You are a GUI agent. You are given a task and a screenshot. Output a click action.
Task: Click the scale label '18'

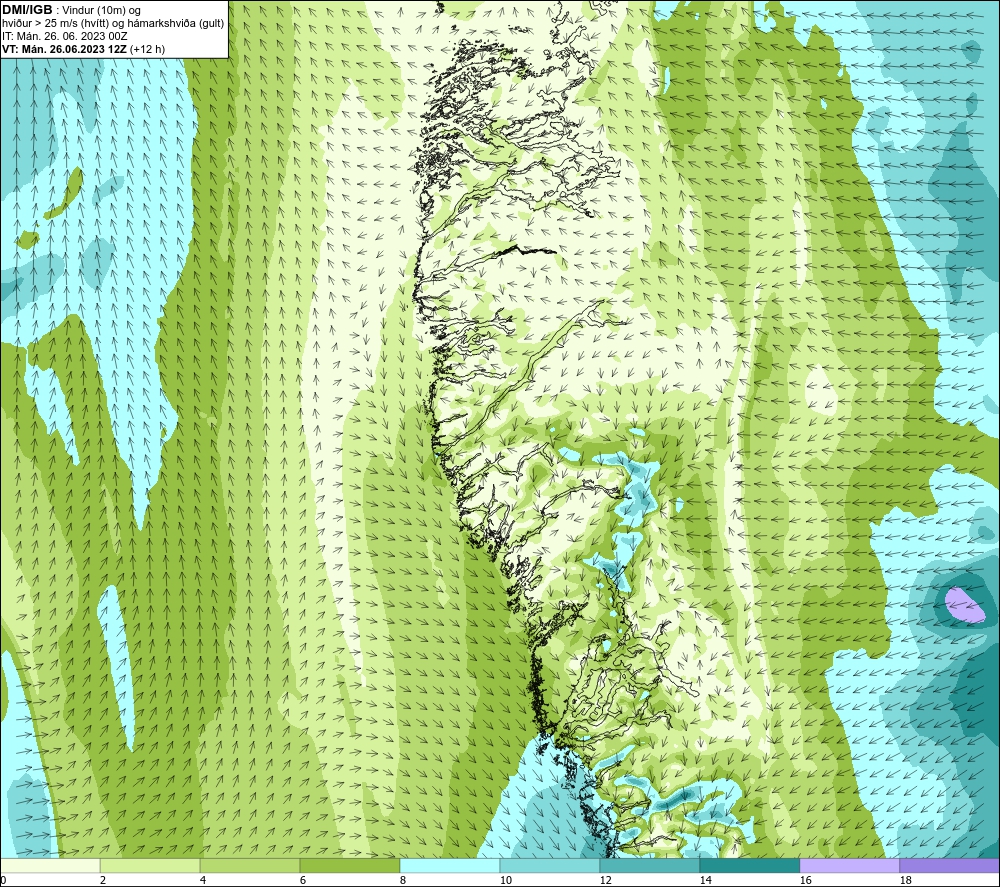point(906,880)
